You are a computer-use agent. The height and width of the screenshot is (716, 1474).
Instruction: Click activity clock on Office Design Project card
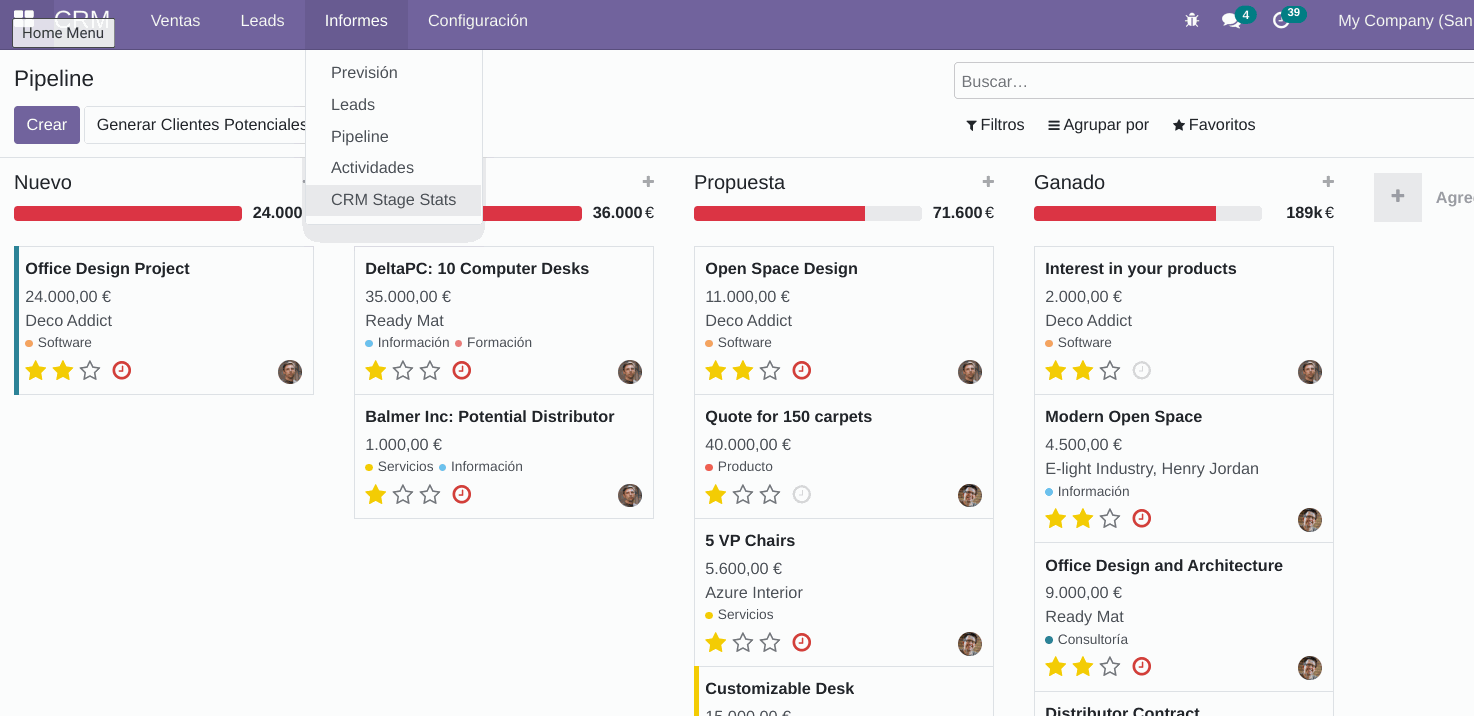tap(122, 370)
